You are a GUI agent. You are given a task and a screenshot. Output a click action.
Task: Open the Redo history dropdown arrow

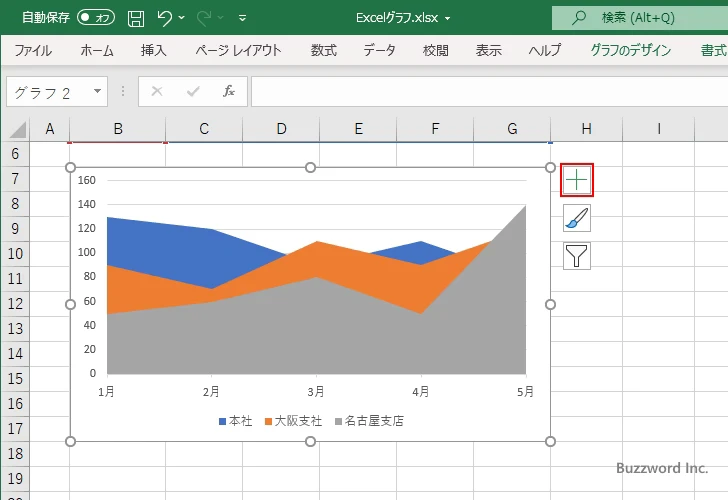click(221, 18)
